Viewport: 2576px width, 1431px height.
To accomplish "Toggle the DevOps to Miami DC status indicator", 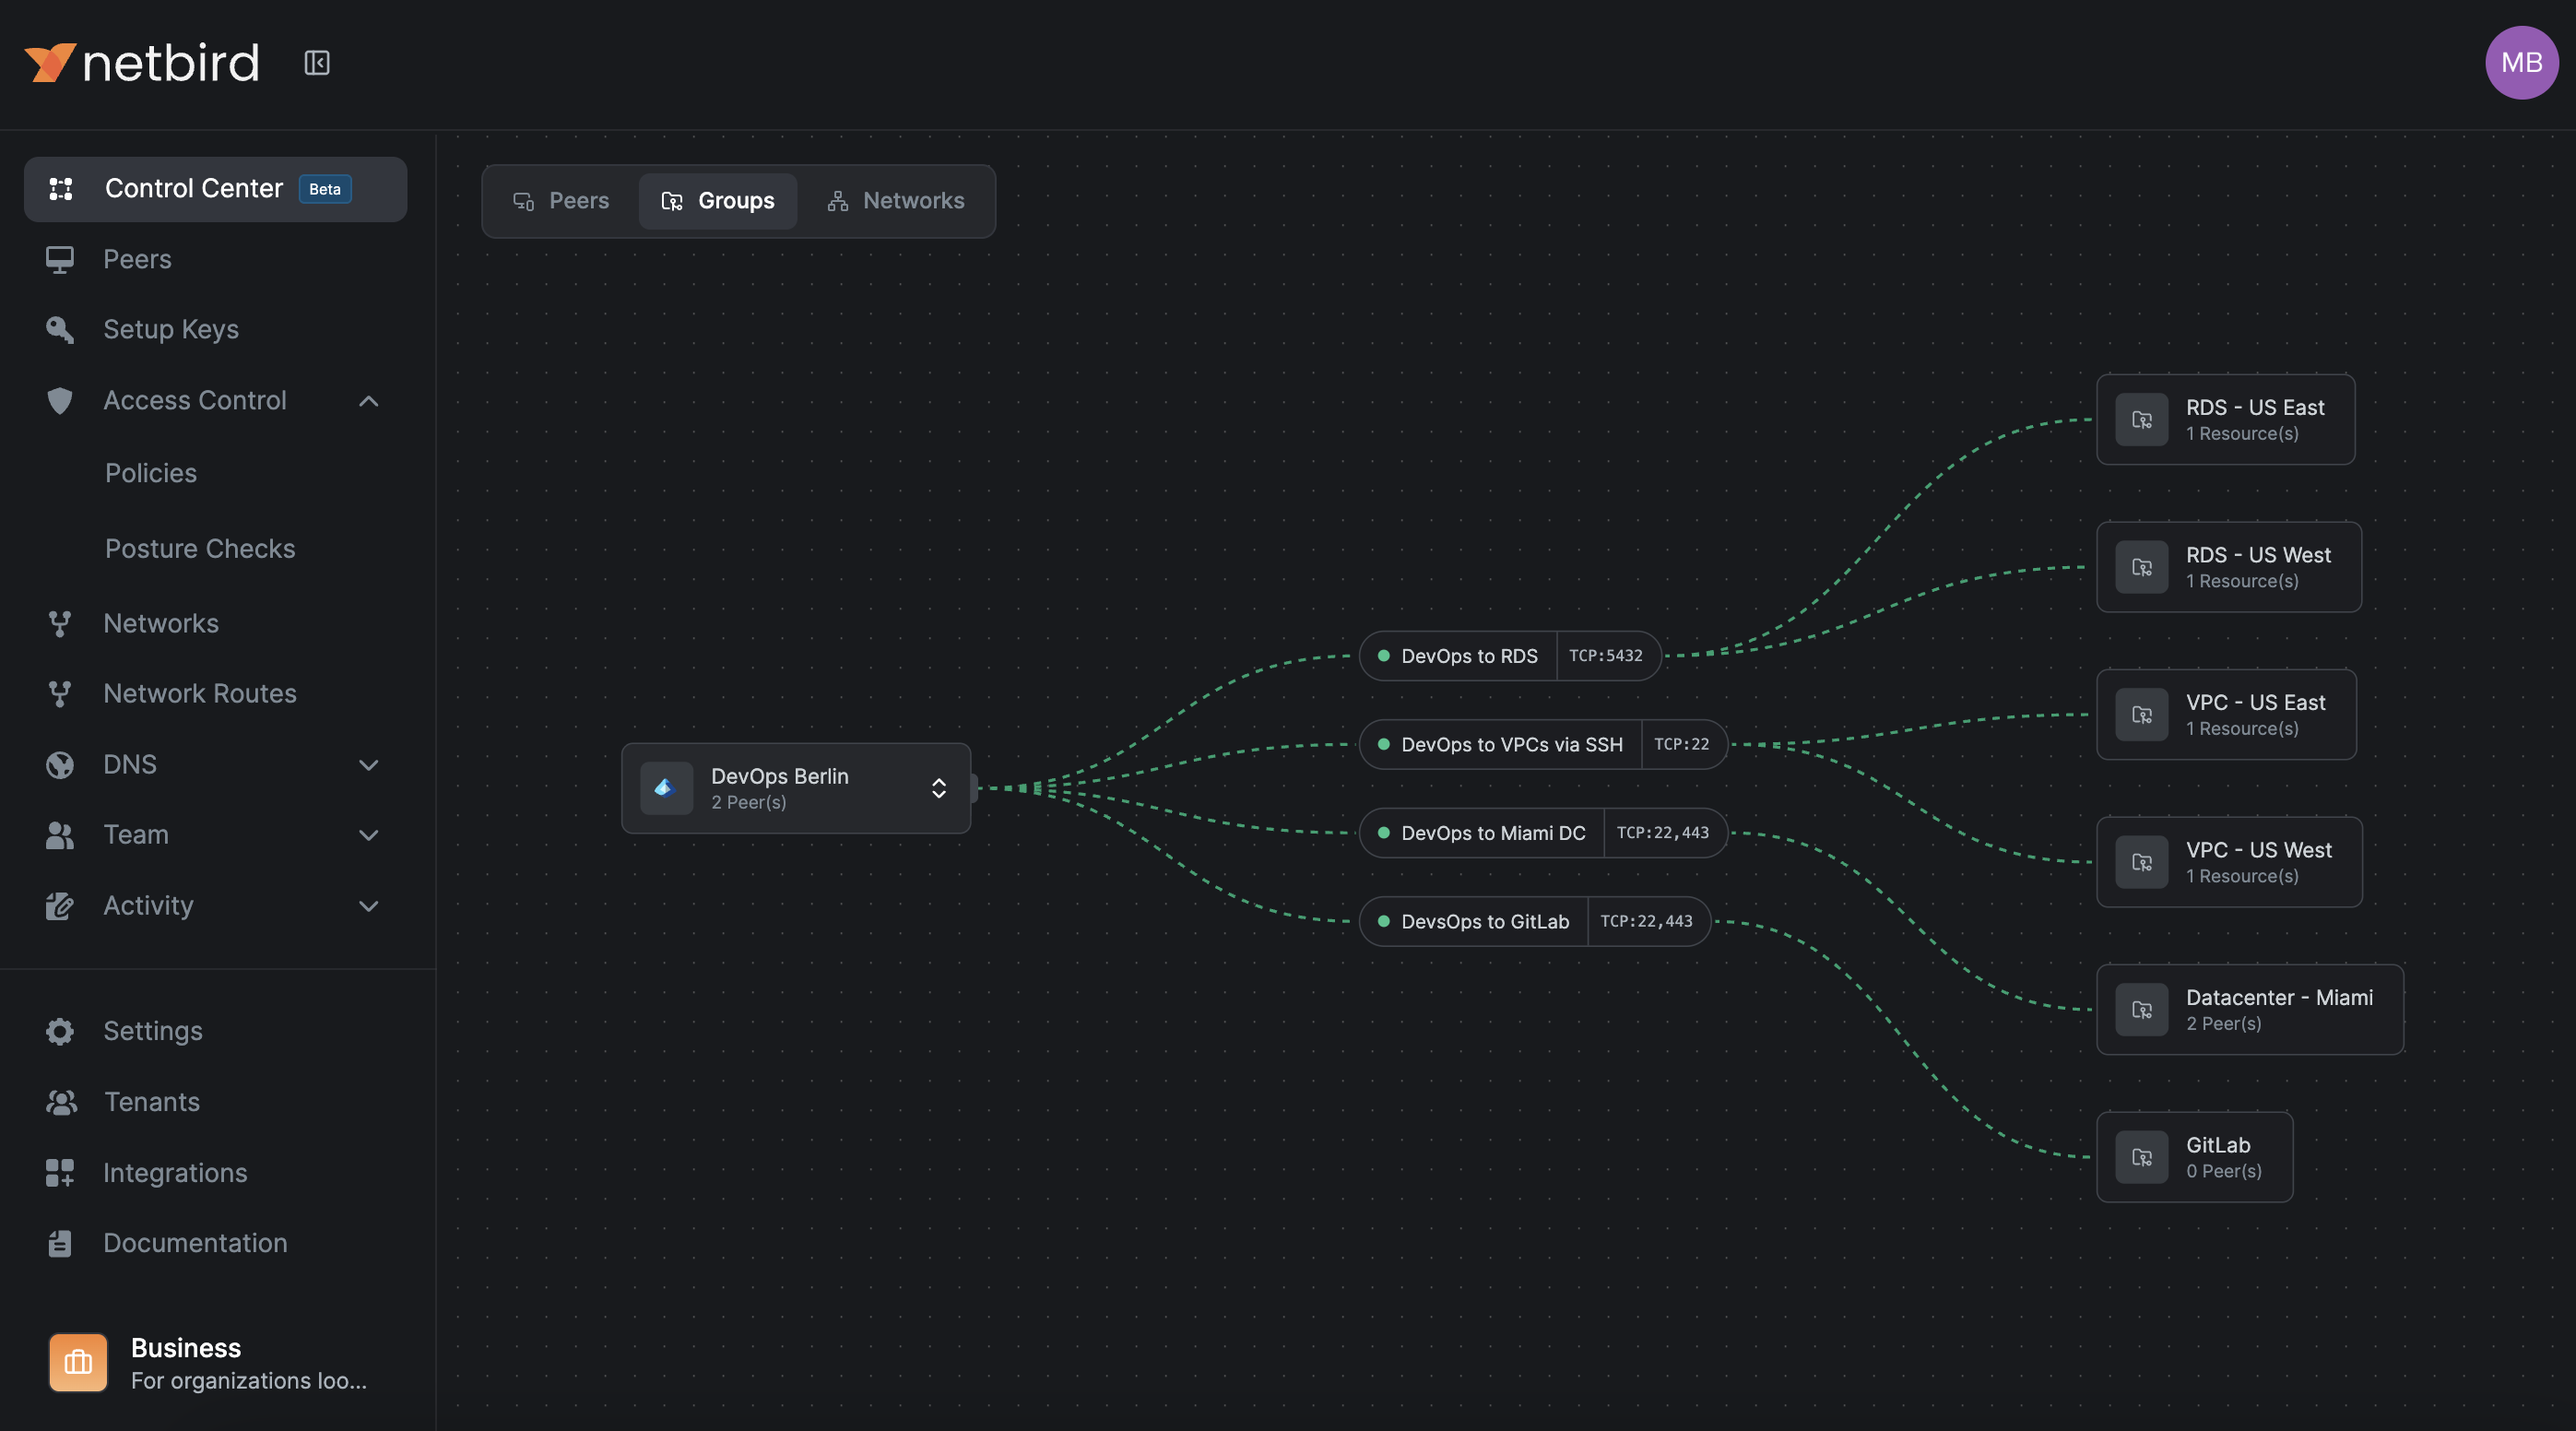I will pyautogui.click(x=1384, y=832).
